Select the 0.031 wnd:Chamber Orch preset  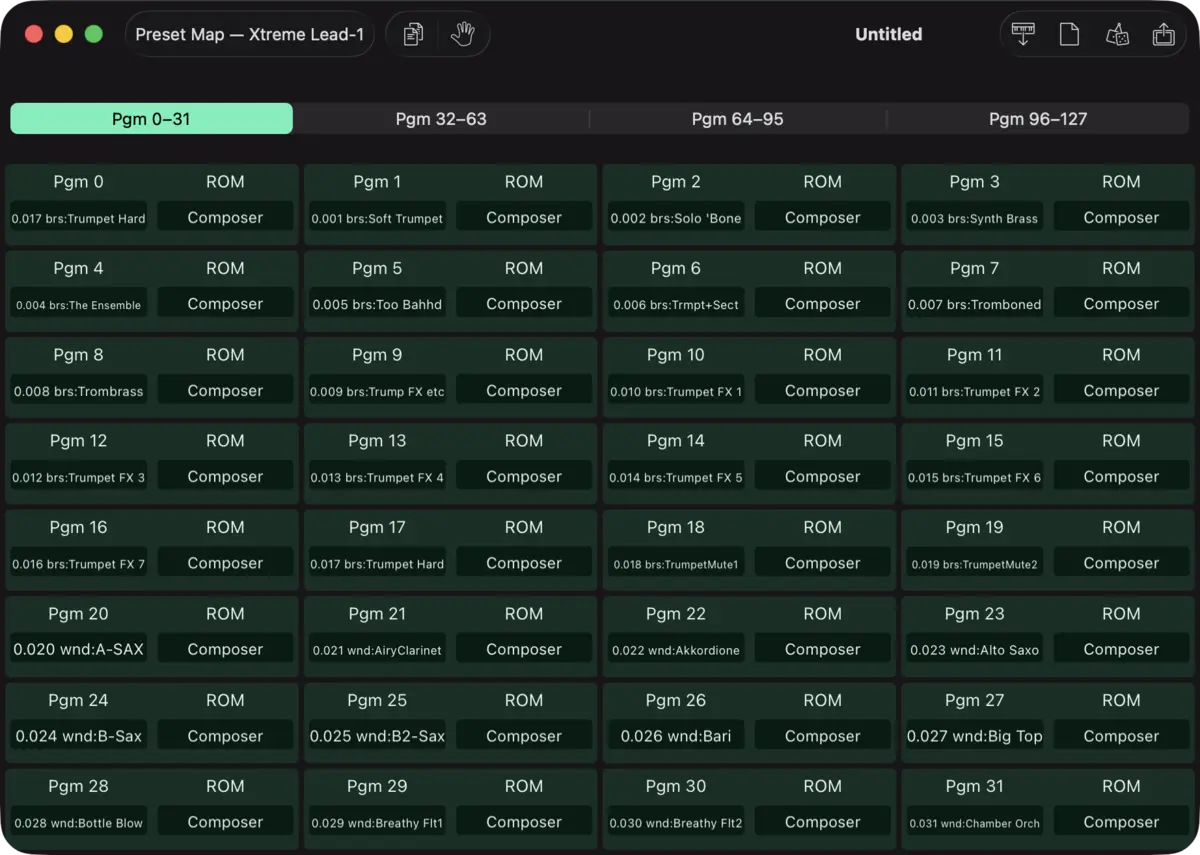click(974, 823)
